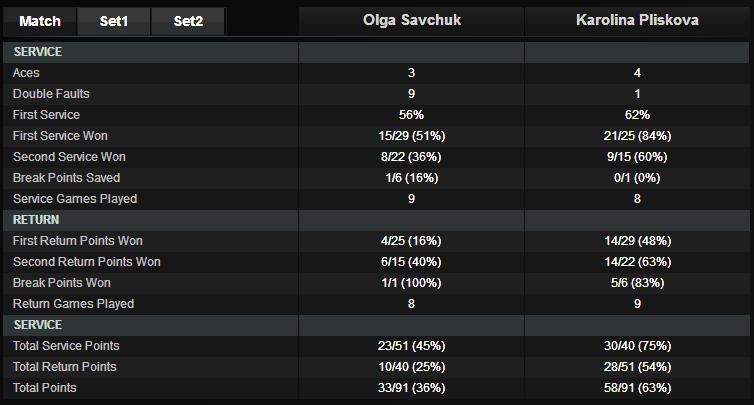Viewport: 754px width, 405px height.
Task: Click the Total Return Points label
Action: pos(65,367)
